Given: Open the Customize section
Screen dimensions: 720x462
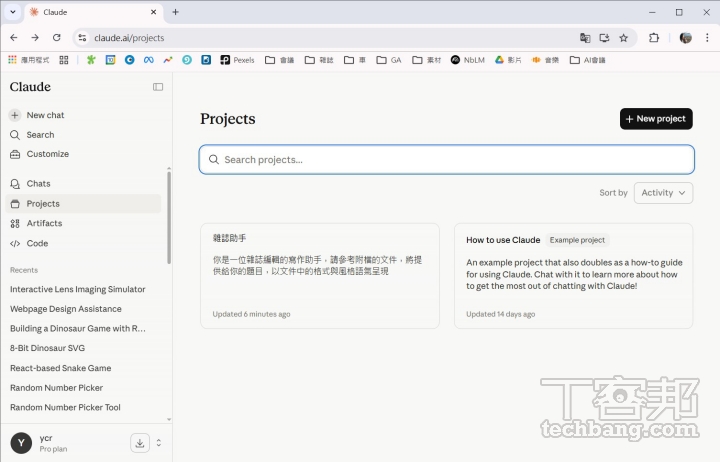Looking at the screenshot, I should pyautogui.click(x=39, y=154).
